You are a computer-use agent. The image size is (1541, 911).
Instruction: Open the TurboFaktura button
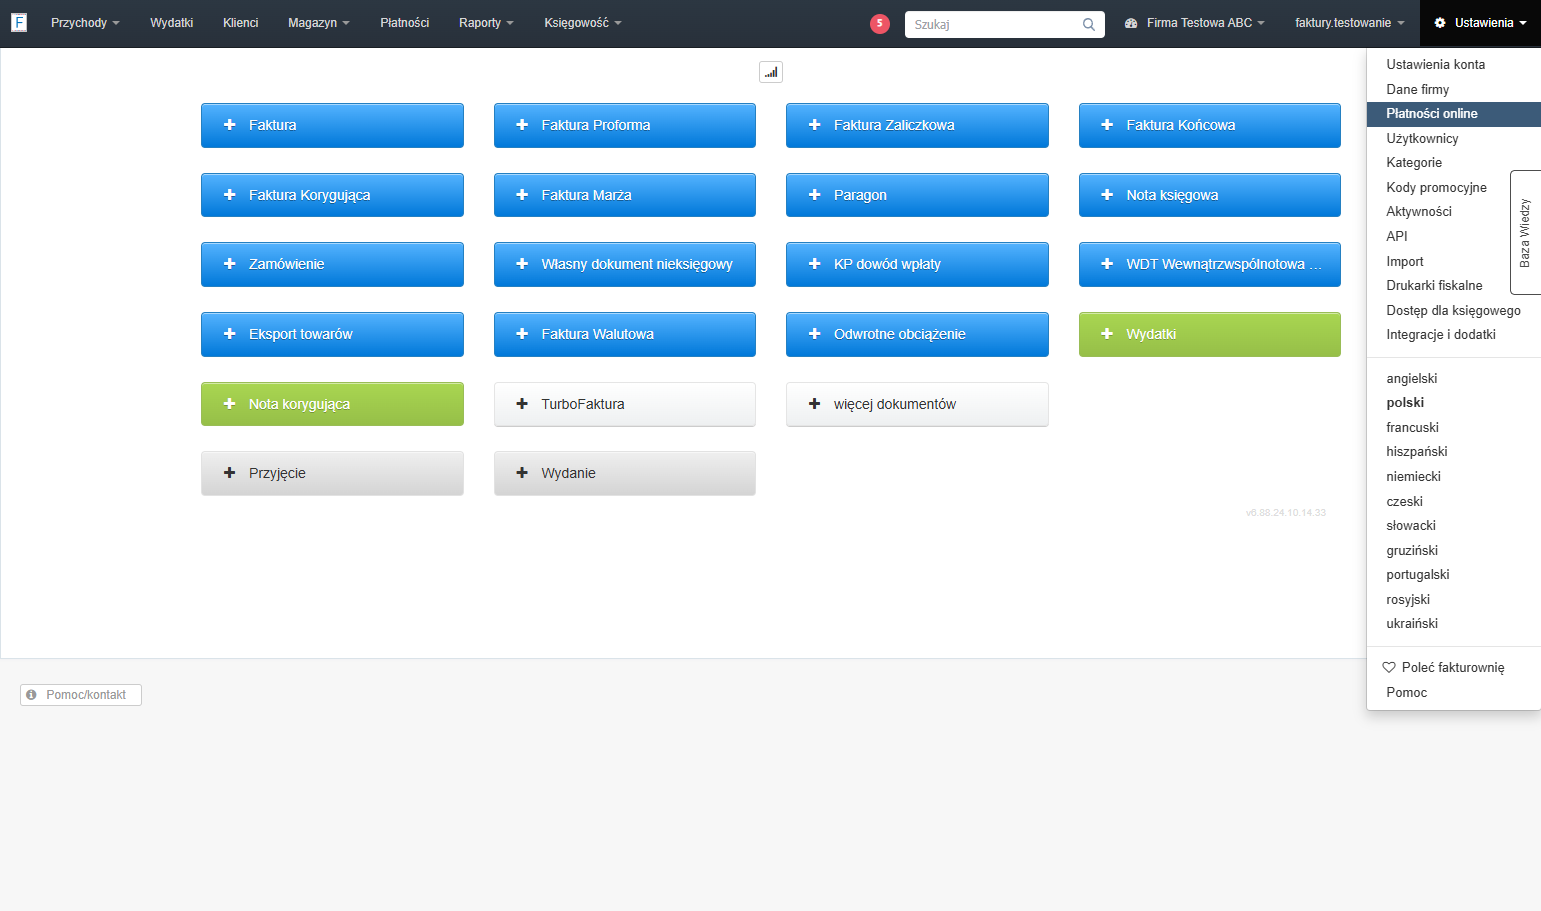(x=625, y=404)
